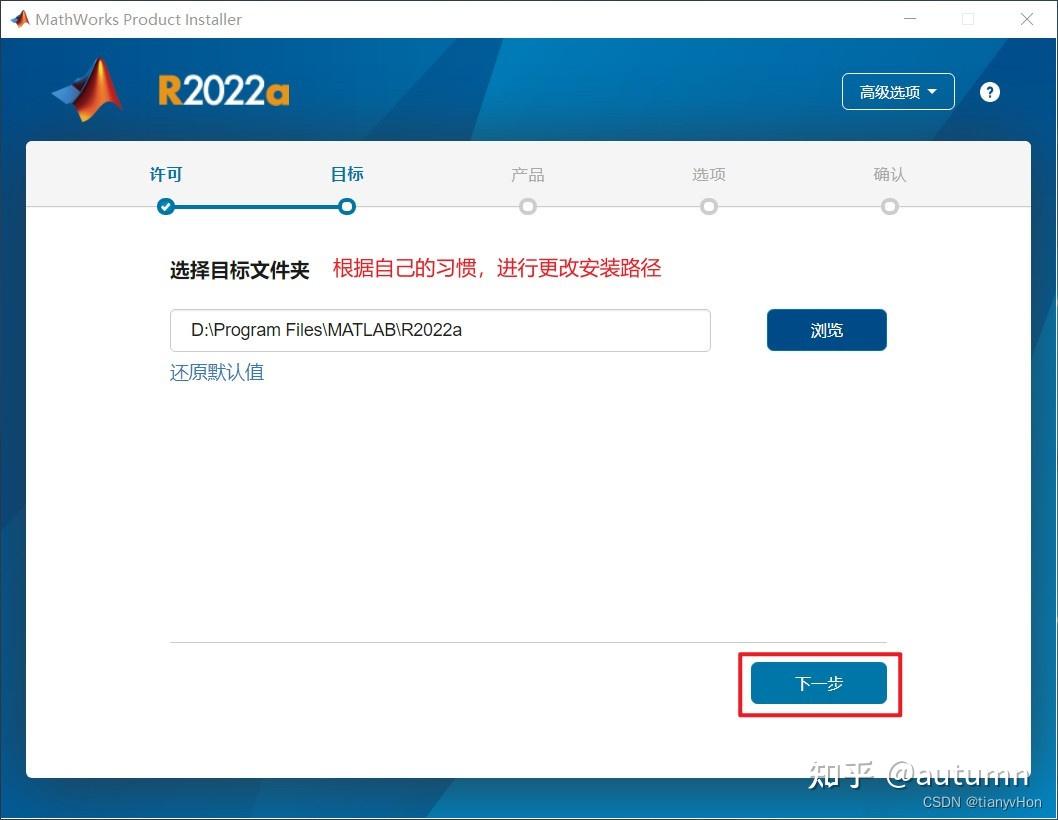The height and width of the screenshot is (820, 1058).
Task: Click the MathWorks help question mark icon
Action: click(989, 91)
